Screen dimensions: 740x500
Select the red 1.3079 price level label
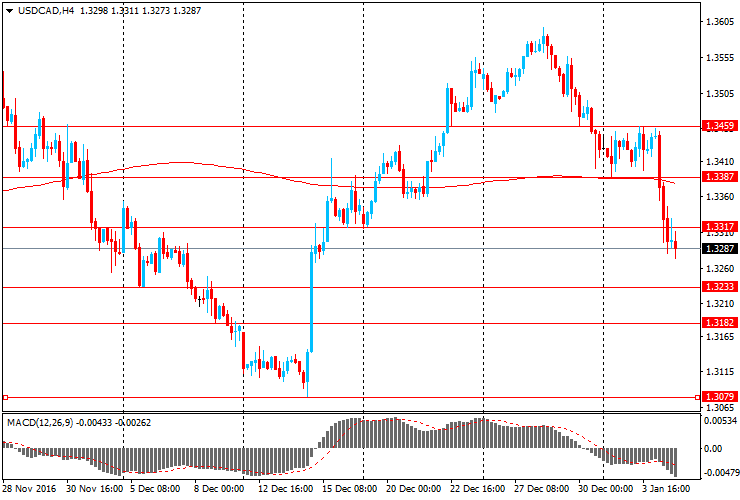click(x=719, y=397)
